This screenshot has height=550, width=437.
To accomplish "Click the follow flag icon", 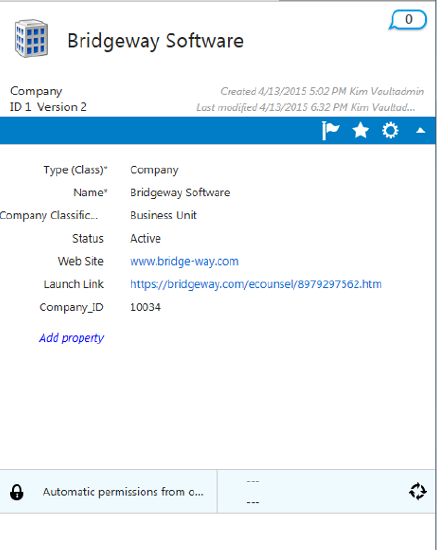I will (330, 130).
